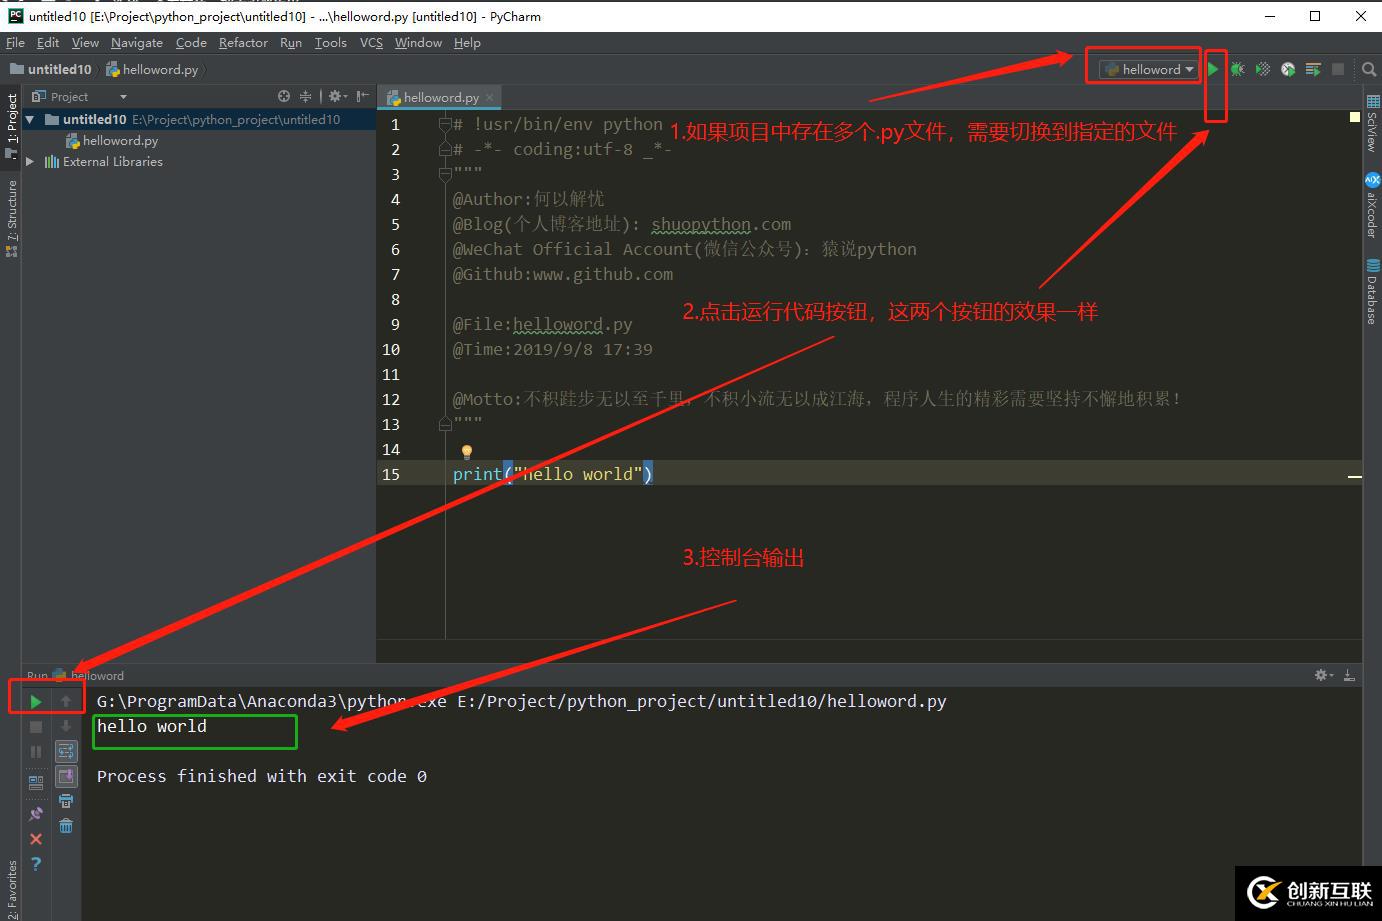
Task: Close the helloword.py editor tab
Action: pos(489,97)
